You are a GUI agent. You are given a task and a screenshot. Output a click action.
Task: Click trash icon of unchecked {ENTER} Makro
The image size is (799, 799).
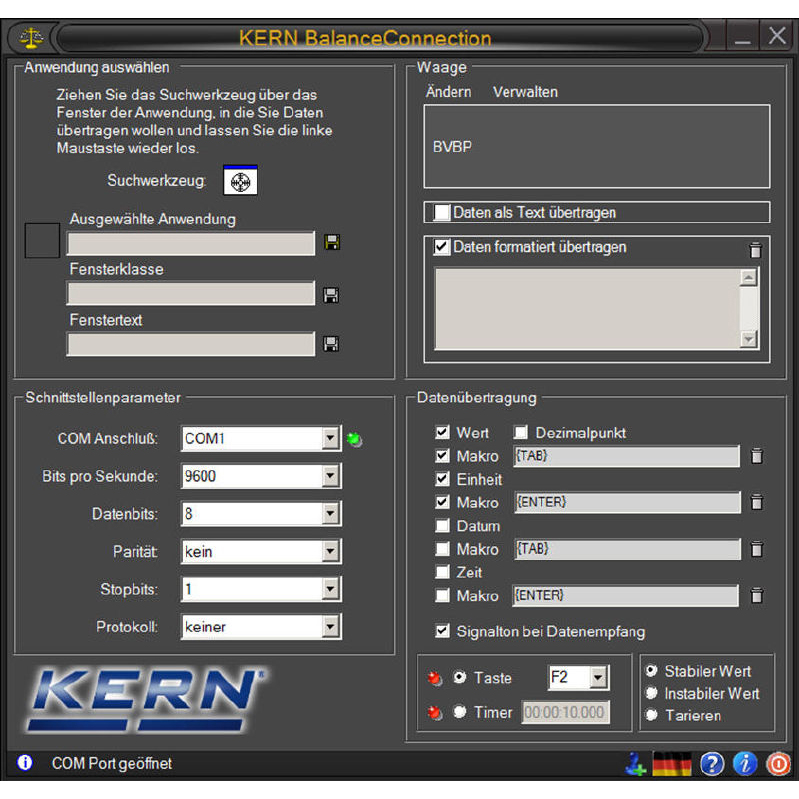[757, 595]
